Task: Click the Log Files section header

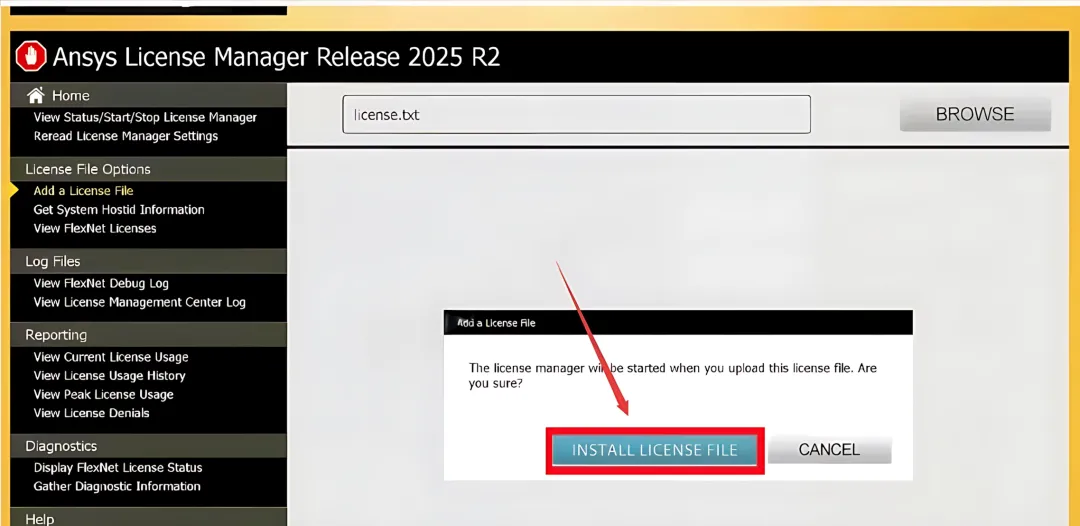Action: point(148,261)
